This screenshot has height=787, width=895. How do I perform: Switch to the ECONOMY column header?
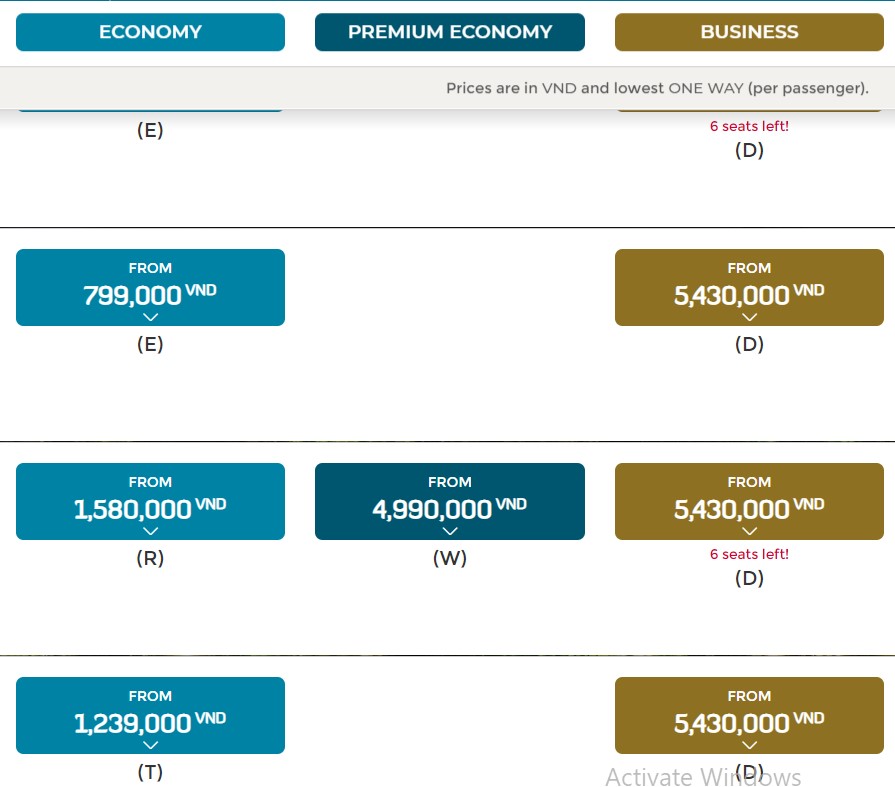[150, 32]
